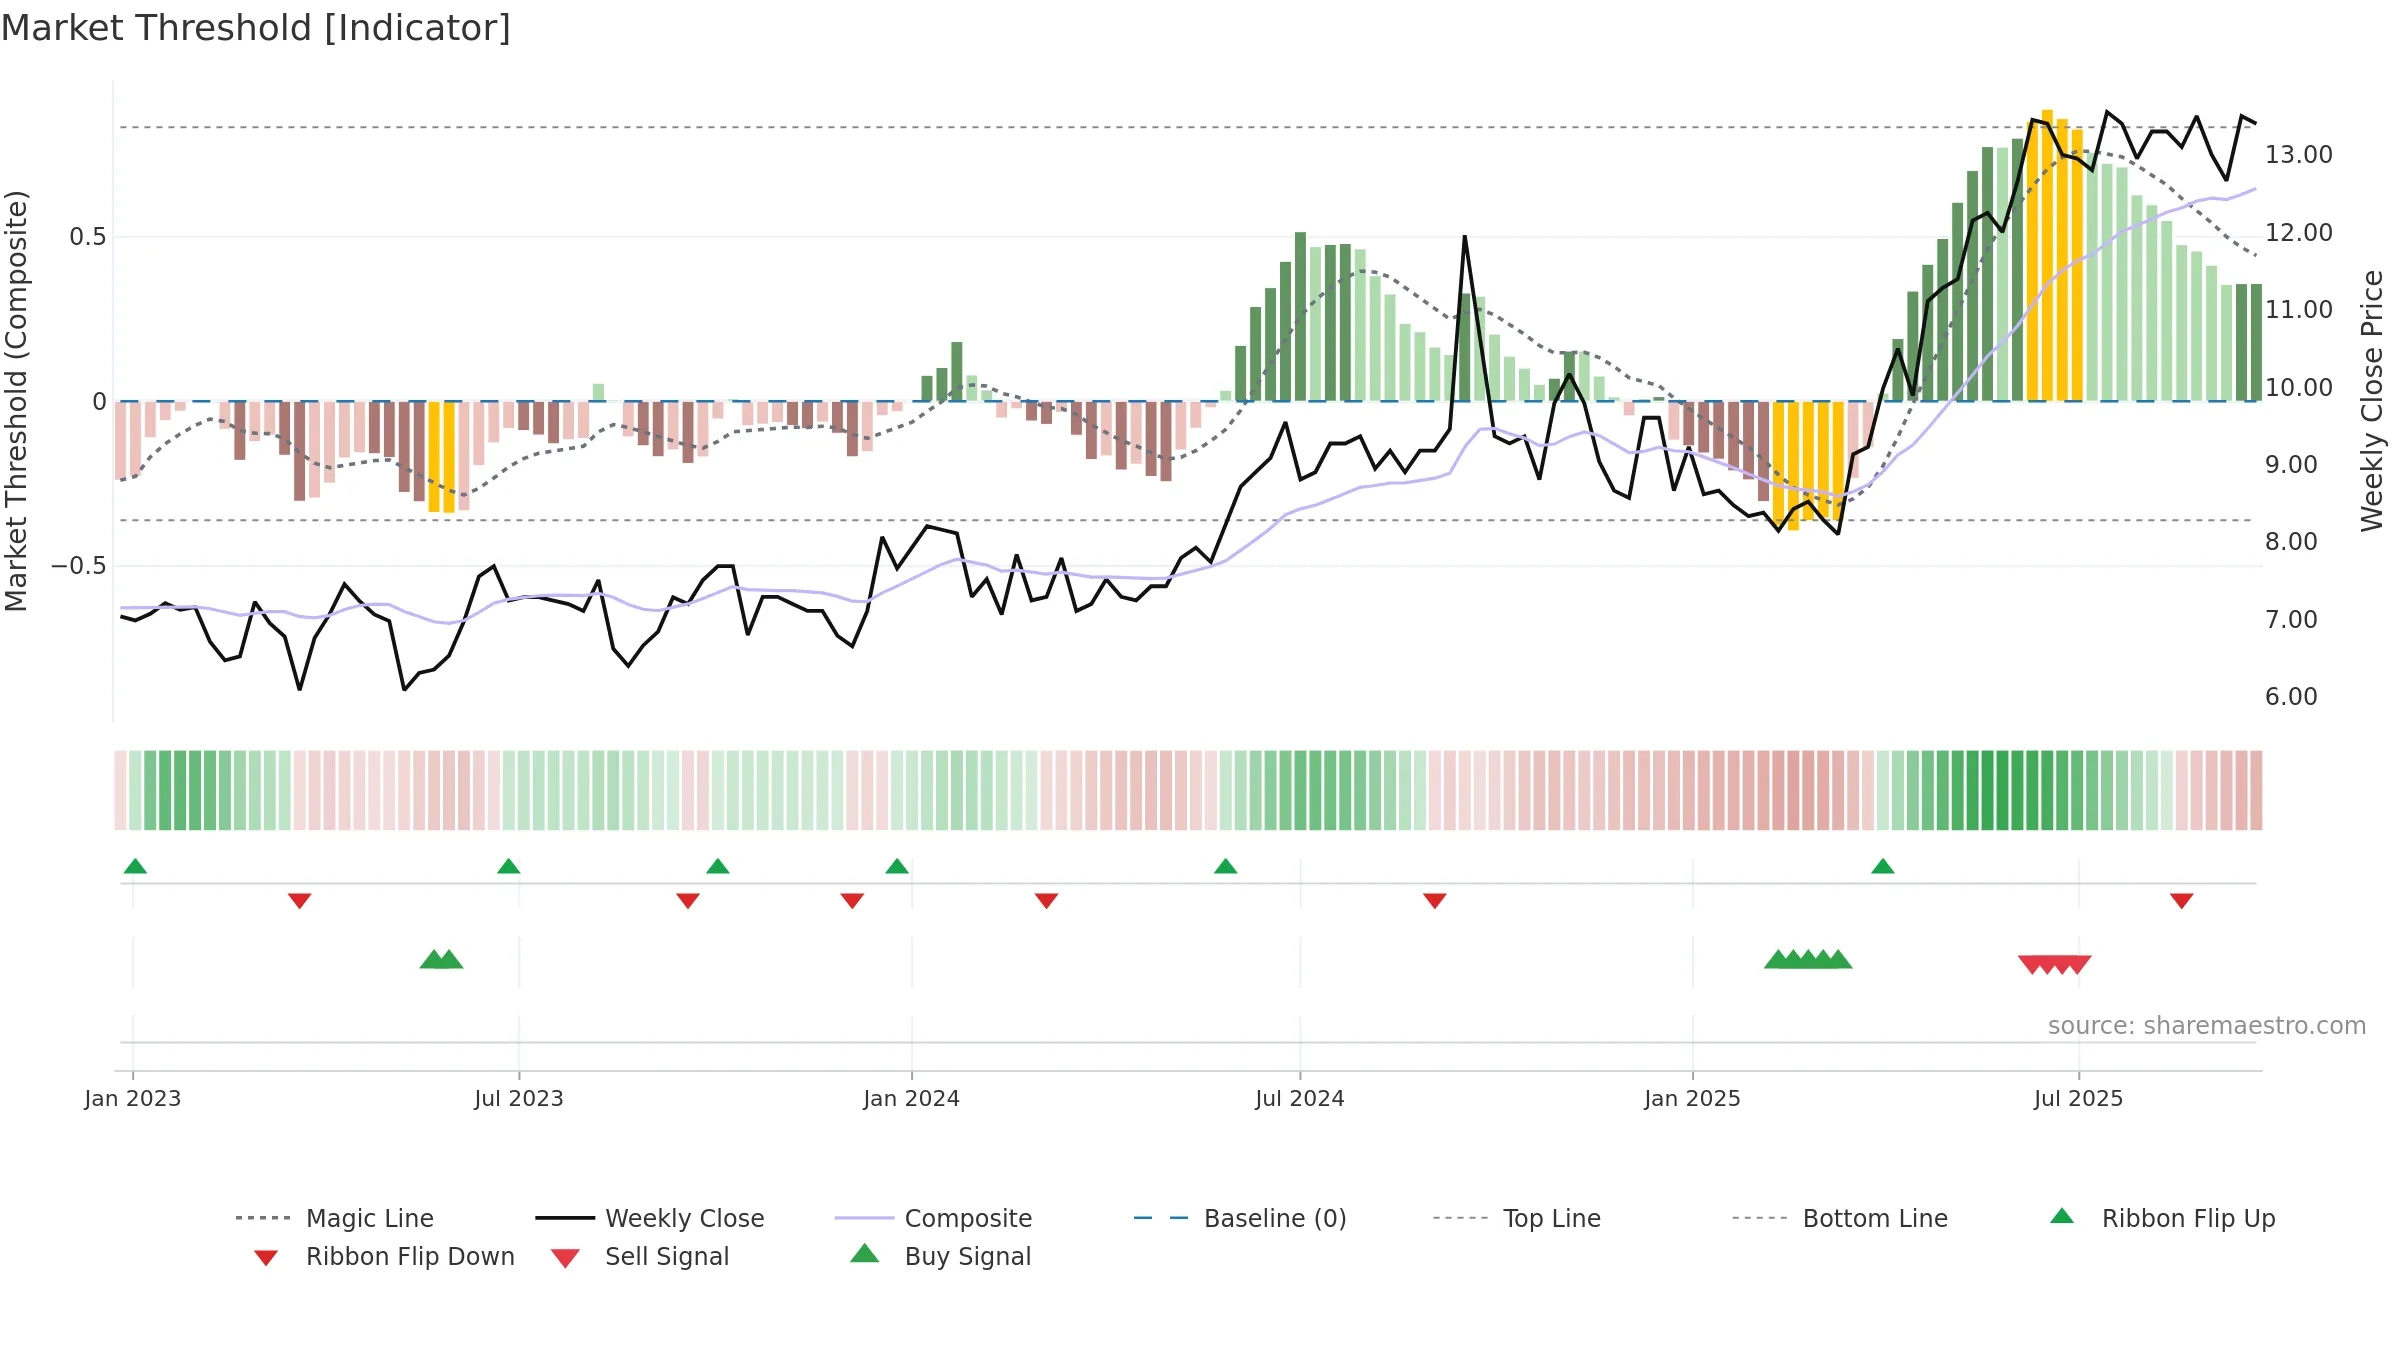Click the Jul 2024 x-axis label
The image size is (2400, 1350).
click(x=1300, y=1099)
